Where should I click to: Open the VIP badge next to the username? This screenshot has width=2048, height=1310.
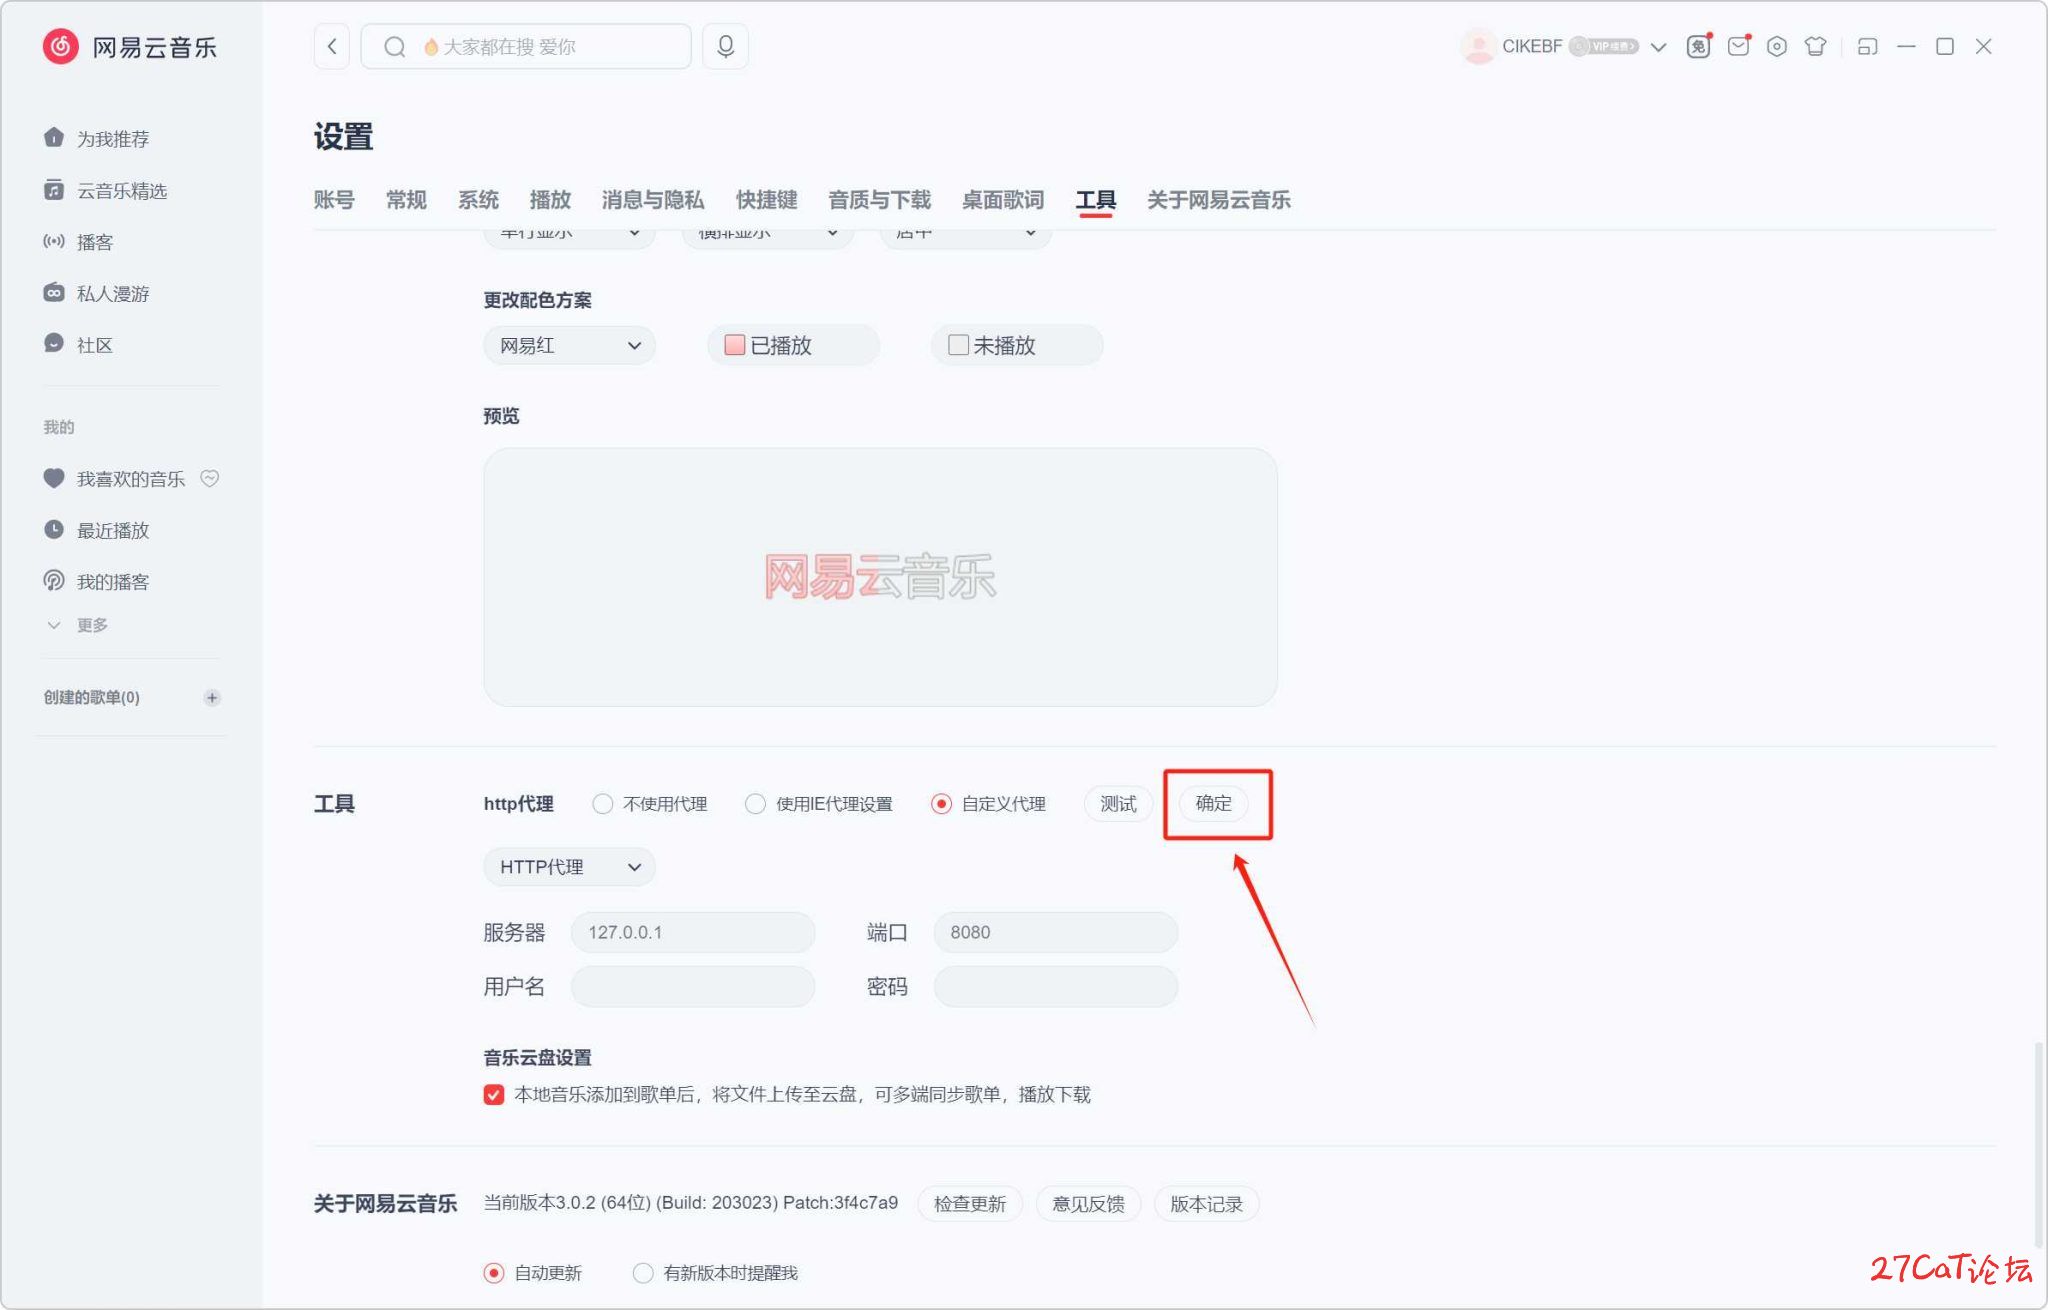click(x=1603, y=46)
